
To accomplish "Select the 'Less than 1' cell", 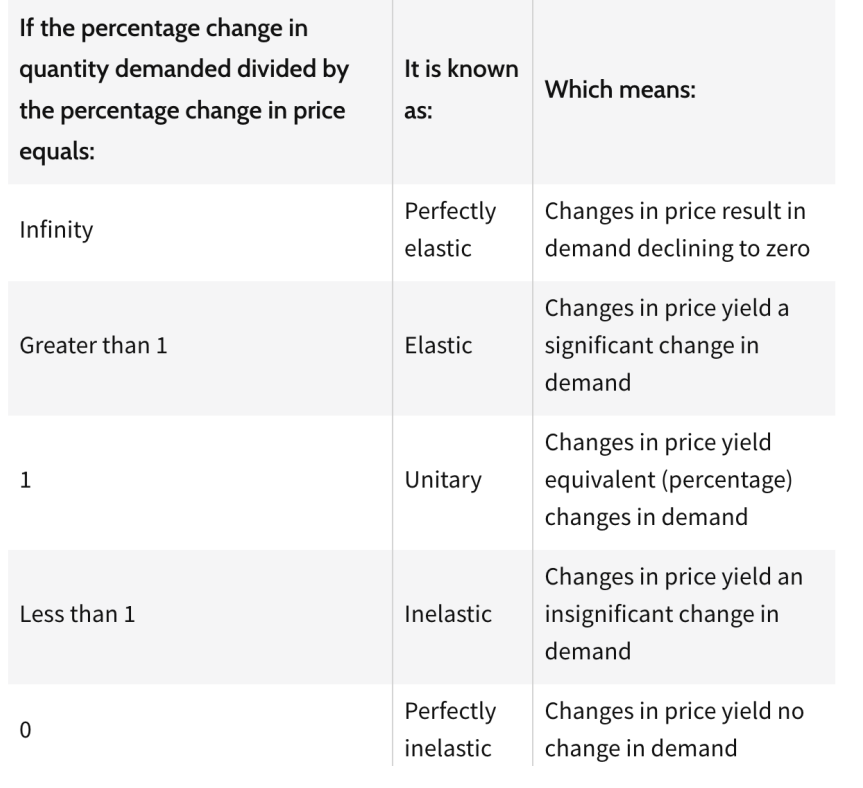I will click(x=77, y=614).
